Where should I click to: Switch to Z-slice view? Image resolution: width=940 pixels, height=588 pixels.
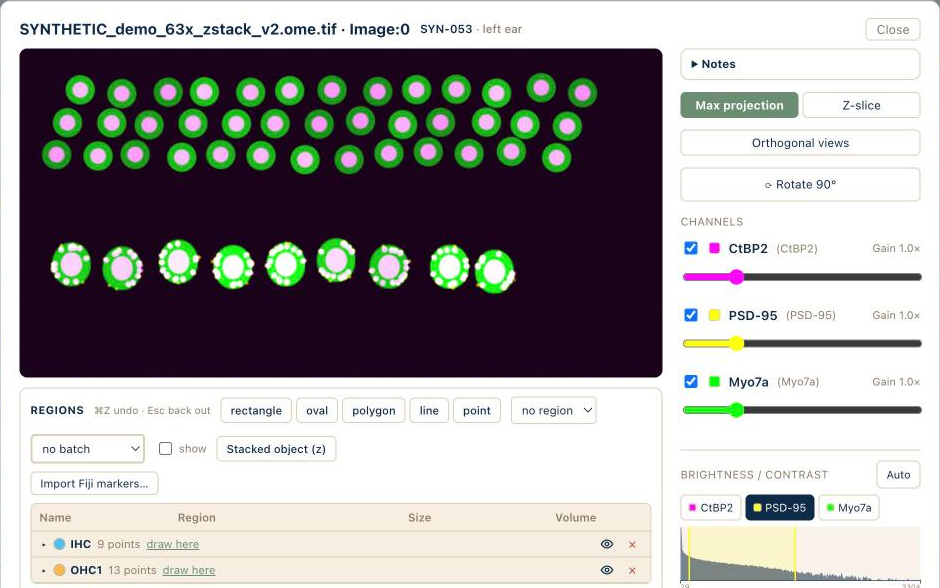click(861, 105)
